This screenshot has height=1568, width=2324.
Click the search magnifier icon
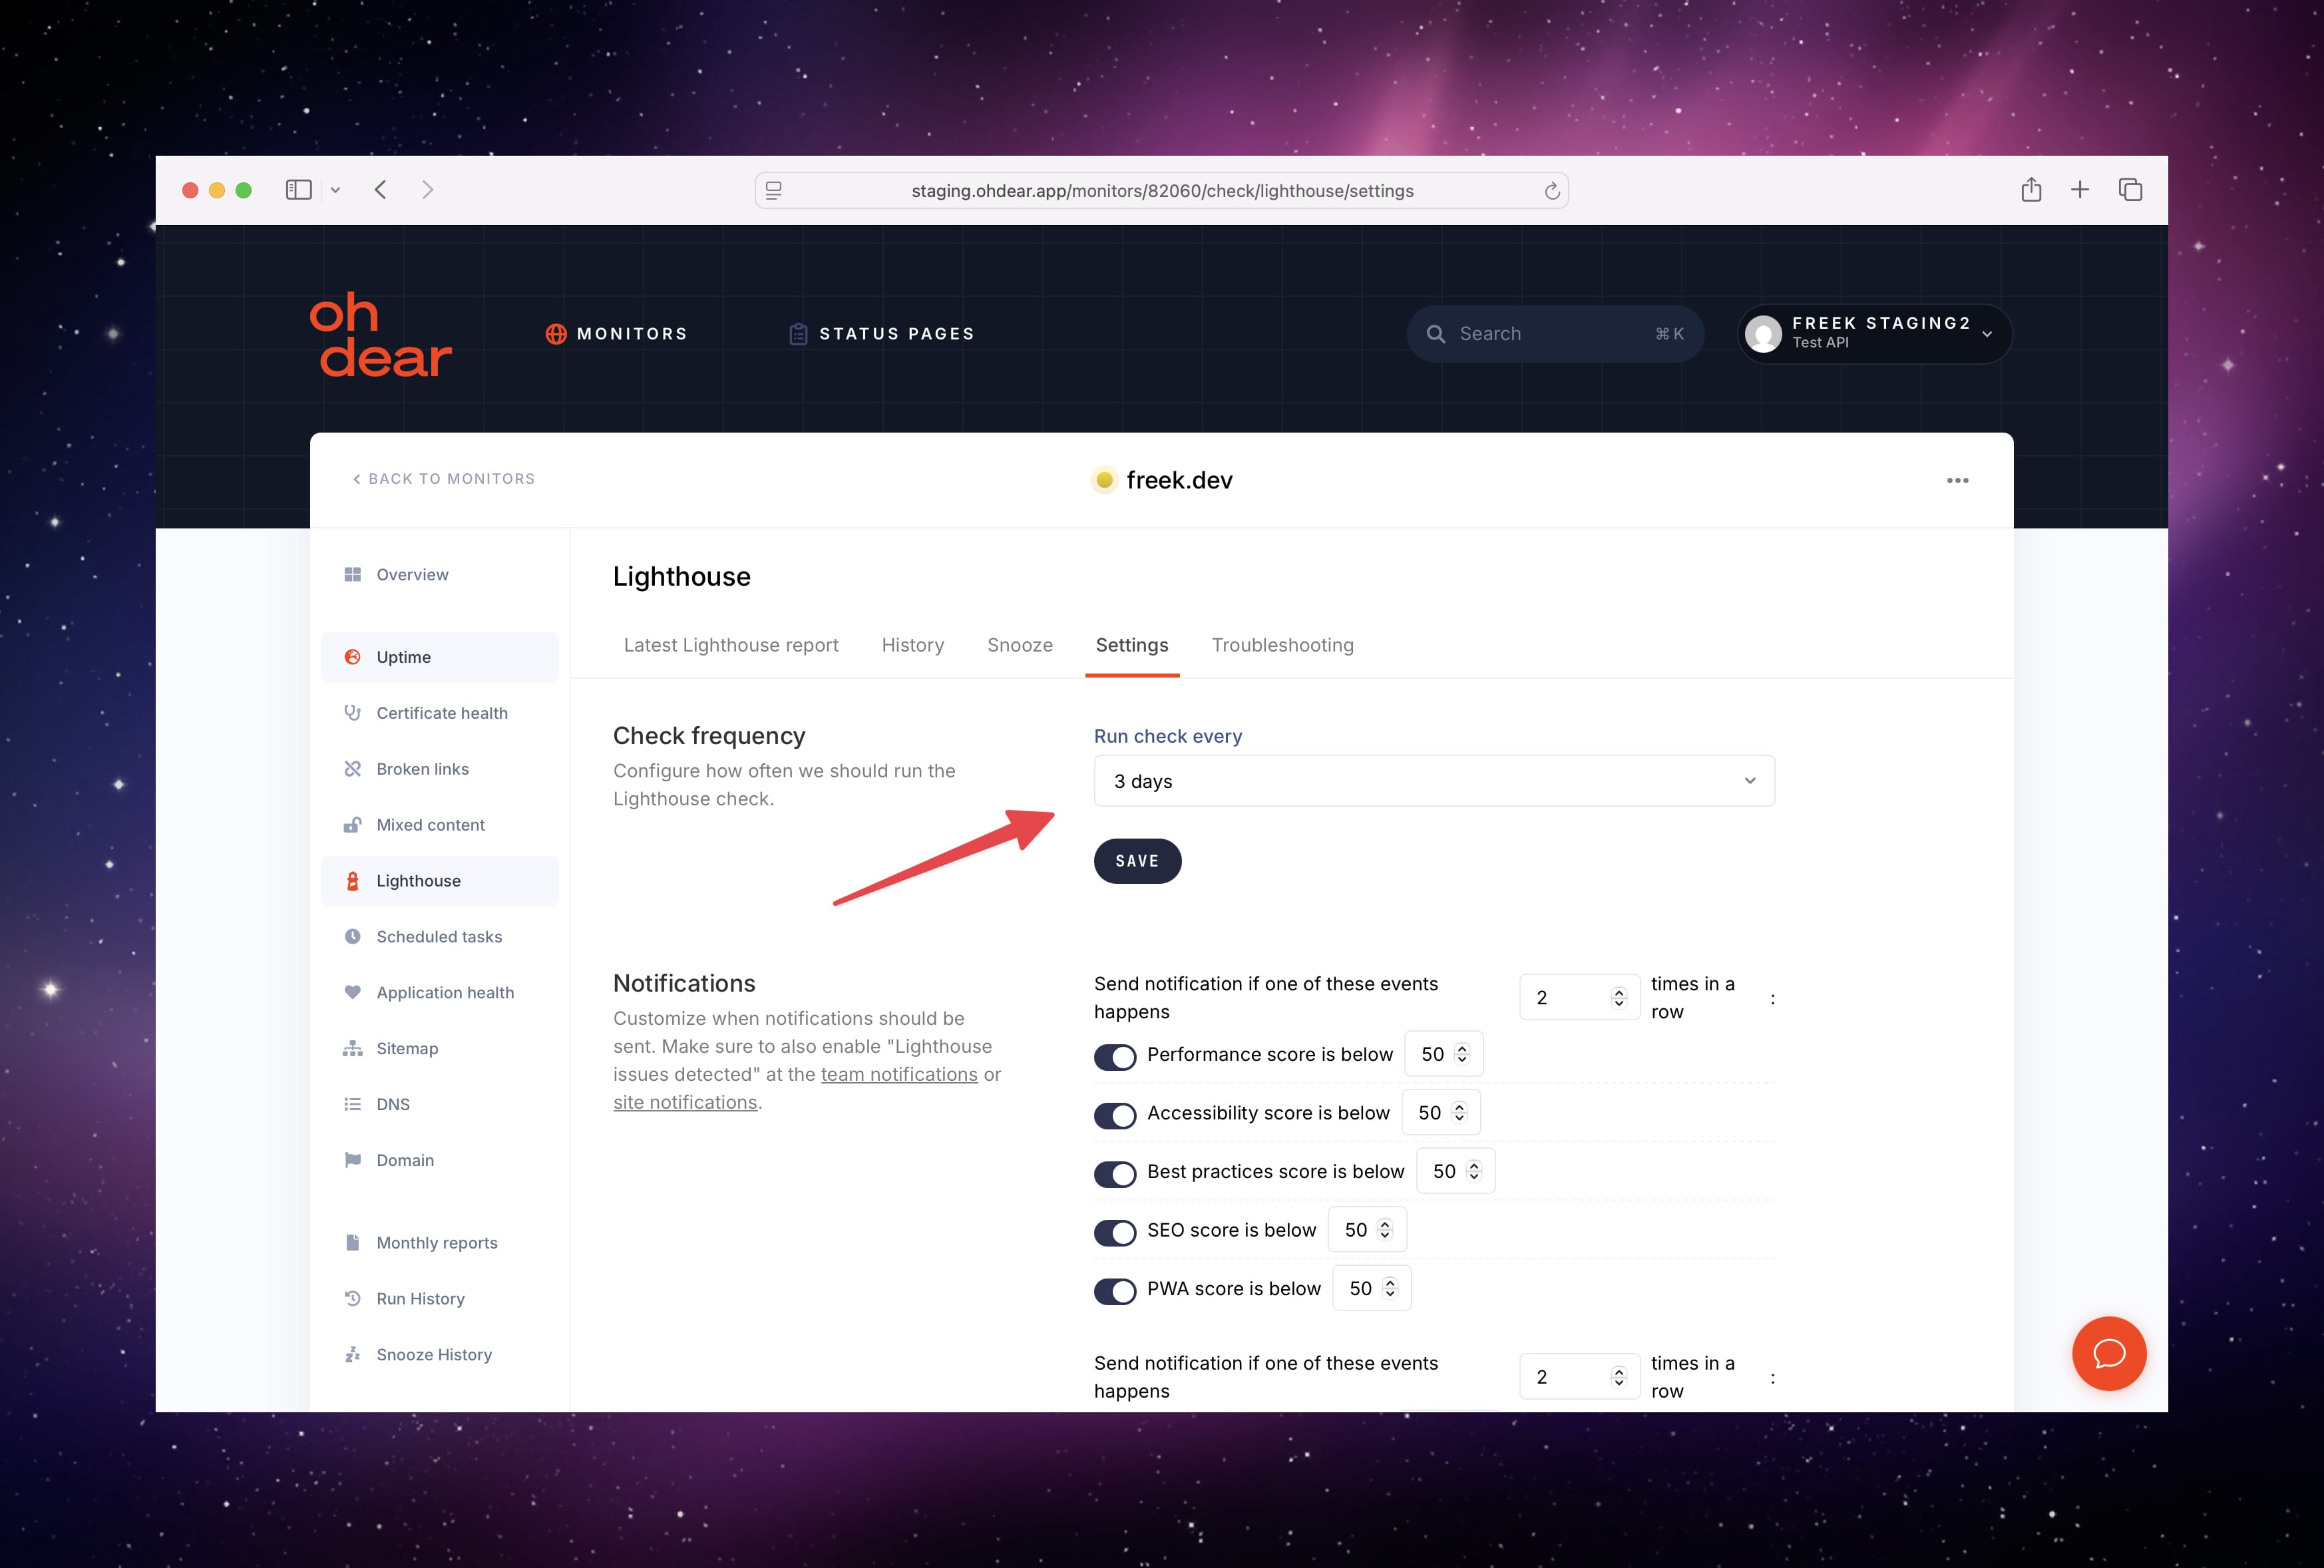coord(1436,334)
